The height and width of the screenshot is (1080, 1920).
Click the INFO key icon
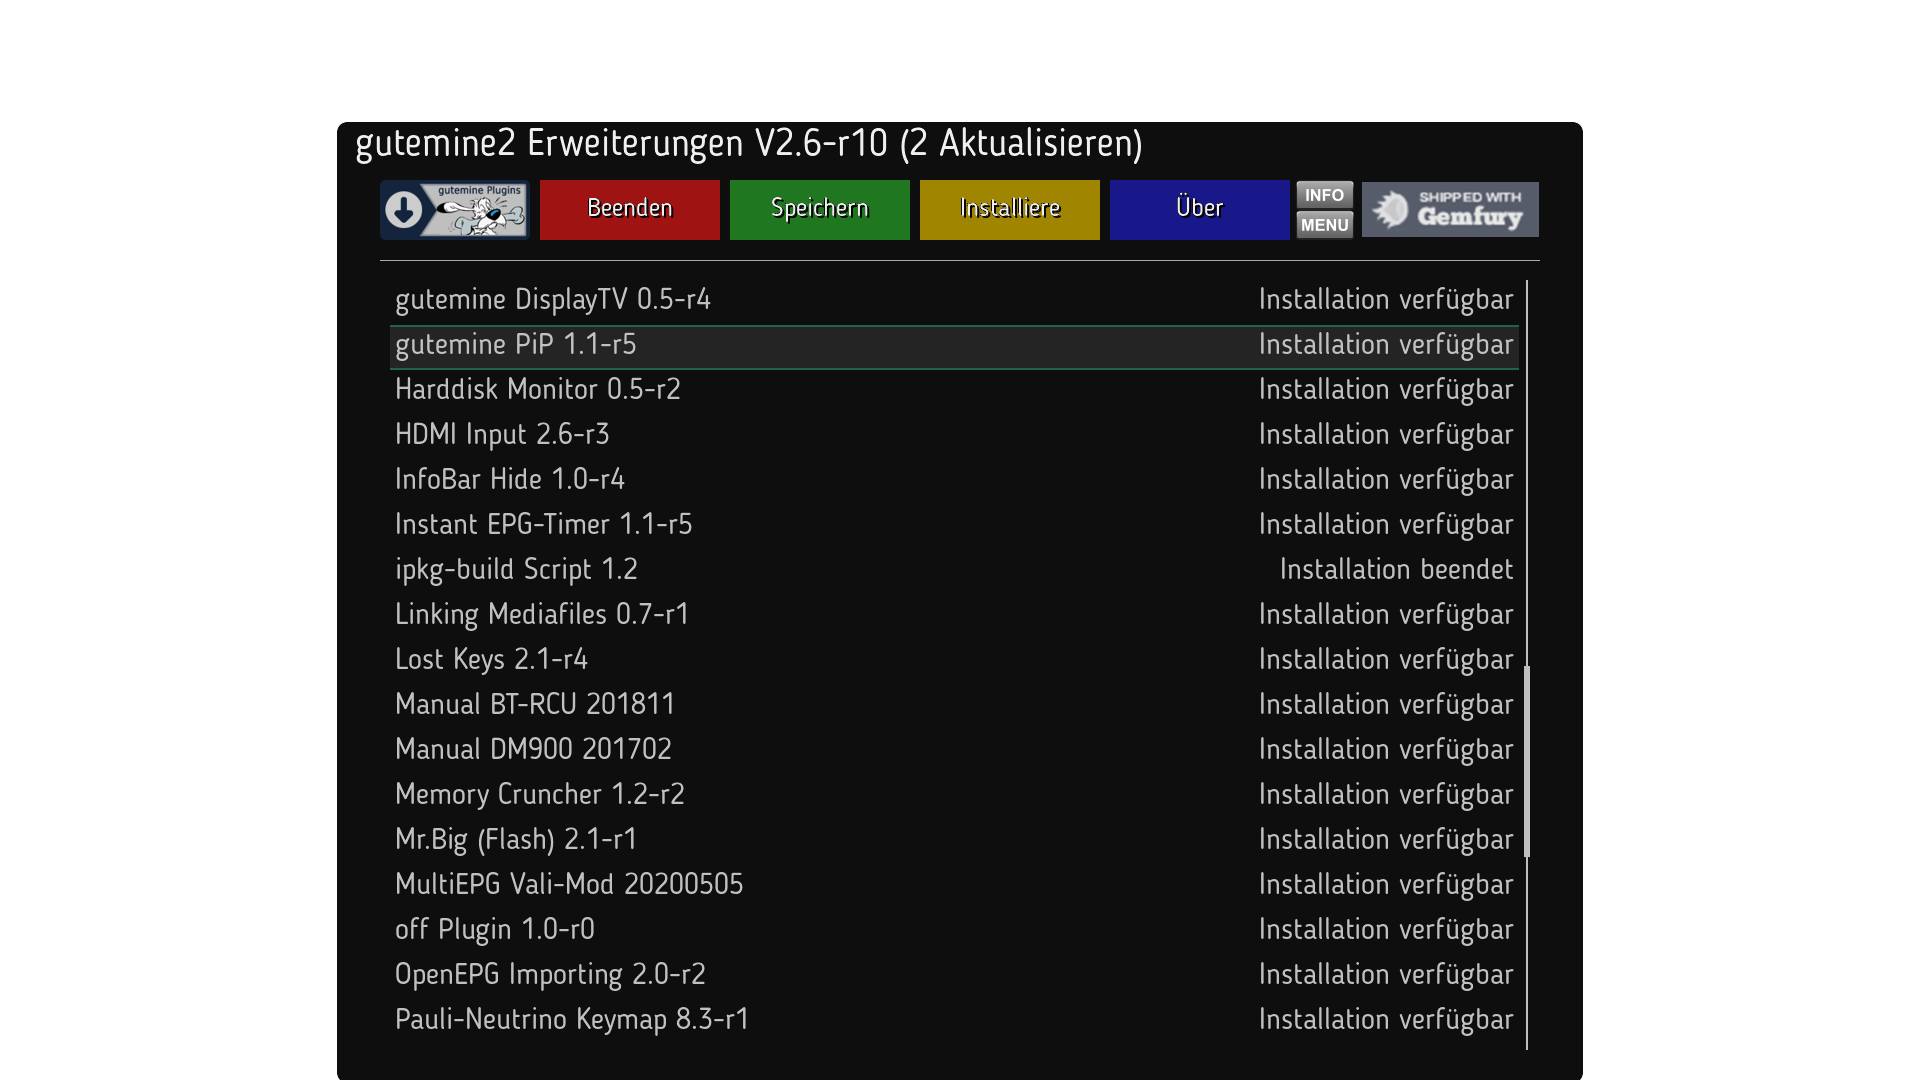[x=1325, y=195]
